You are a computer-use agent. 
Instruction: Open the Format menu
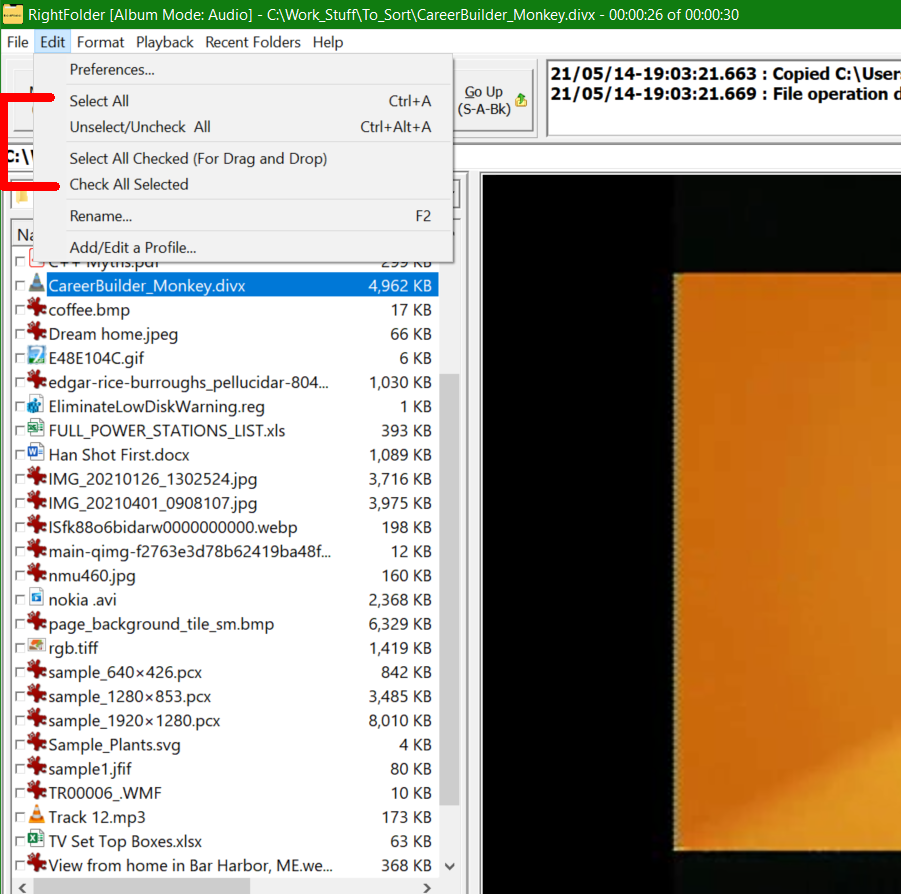pyautogui.click(x=100, y=43)
